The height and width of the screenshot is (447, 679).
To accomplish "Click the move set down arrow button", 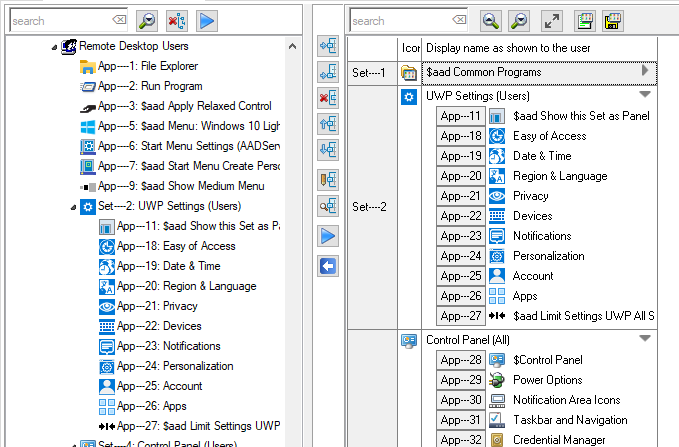I will click(328, 150).
